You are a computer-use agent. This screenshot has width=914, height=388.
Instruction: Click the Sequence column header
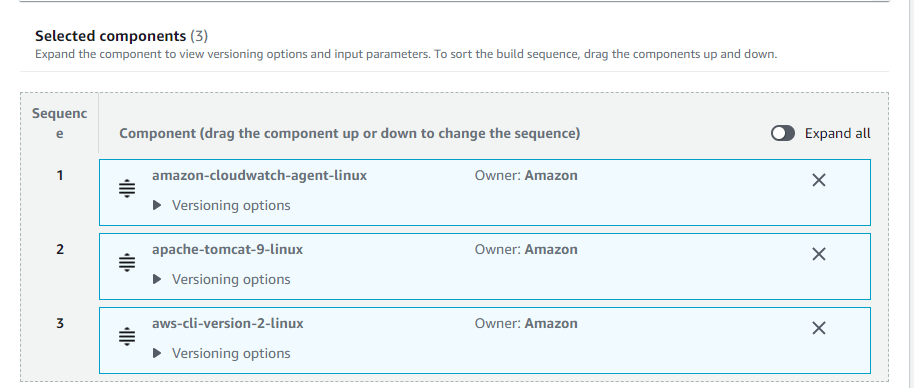[59, 124]
